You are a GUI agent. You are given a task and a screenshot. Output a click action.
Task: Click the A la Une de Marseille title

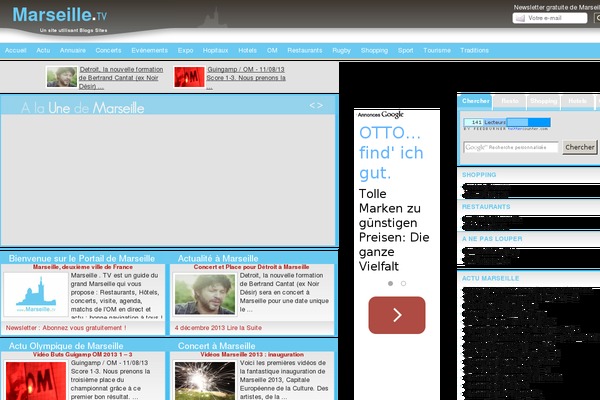[x=83, y=108]
